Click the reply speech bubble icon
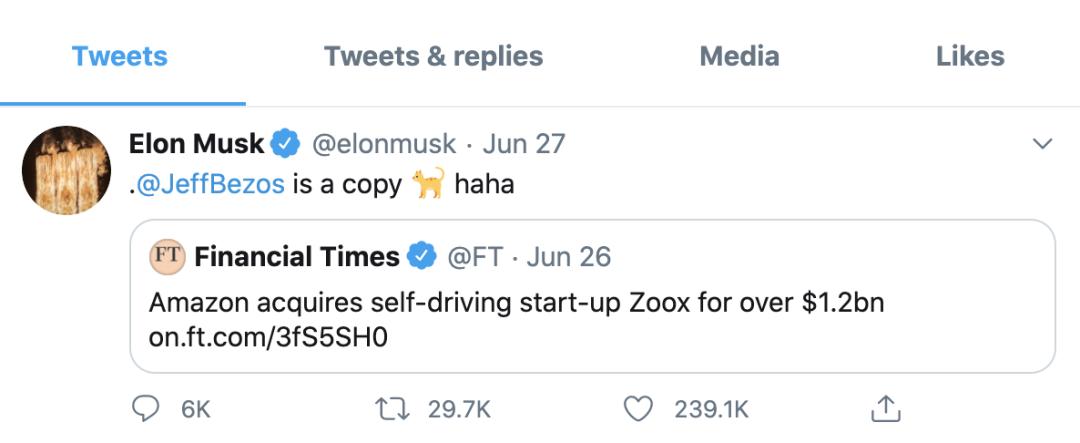The image size is (1080, 443). coord(147,408)
